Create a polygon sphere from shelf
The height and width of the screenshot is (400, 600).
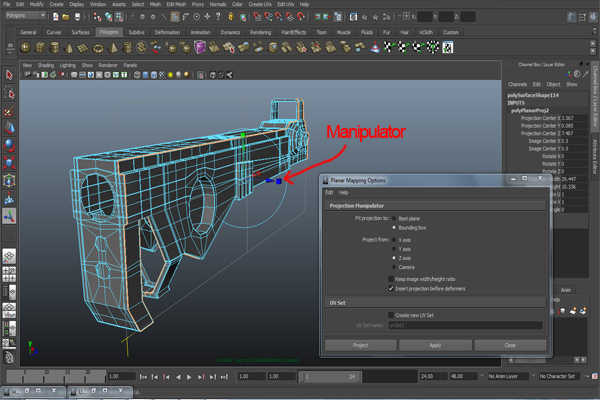pos(26,48)
